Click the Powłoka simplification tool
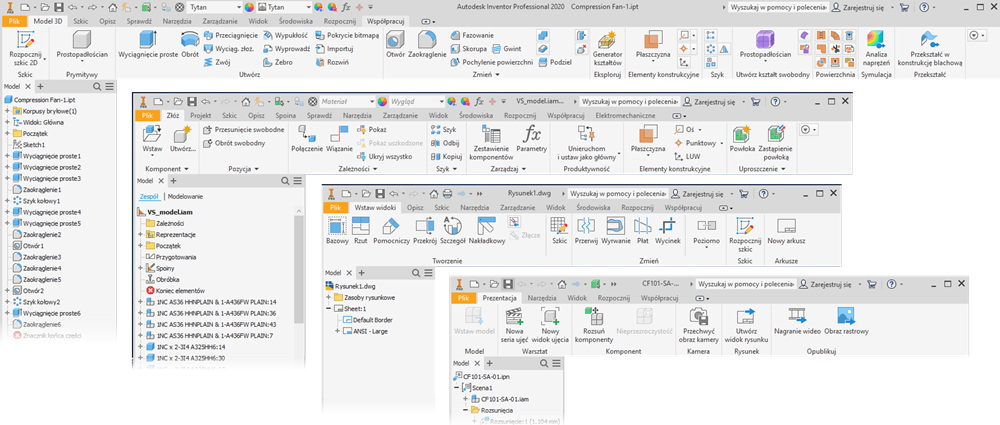Image resolution: width=1000 pixels, height=425 pixels. [742, 140]
